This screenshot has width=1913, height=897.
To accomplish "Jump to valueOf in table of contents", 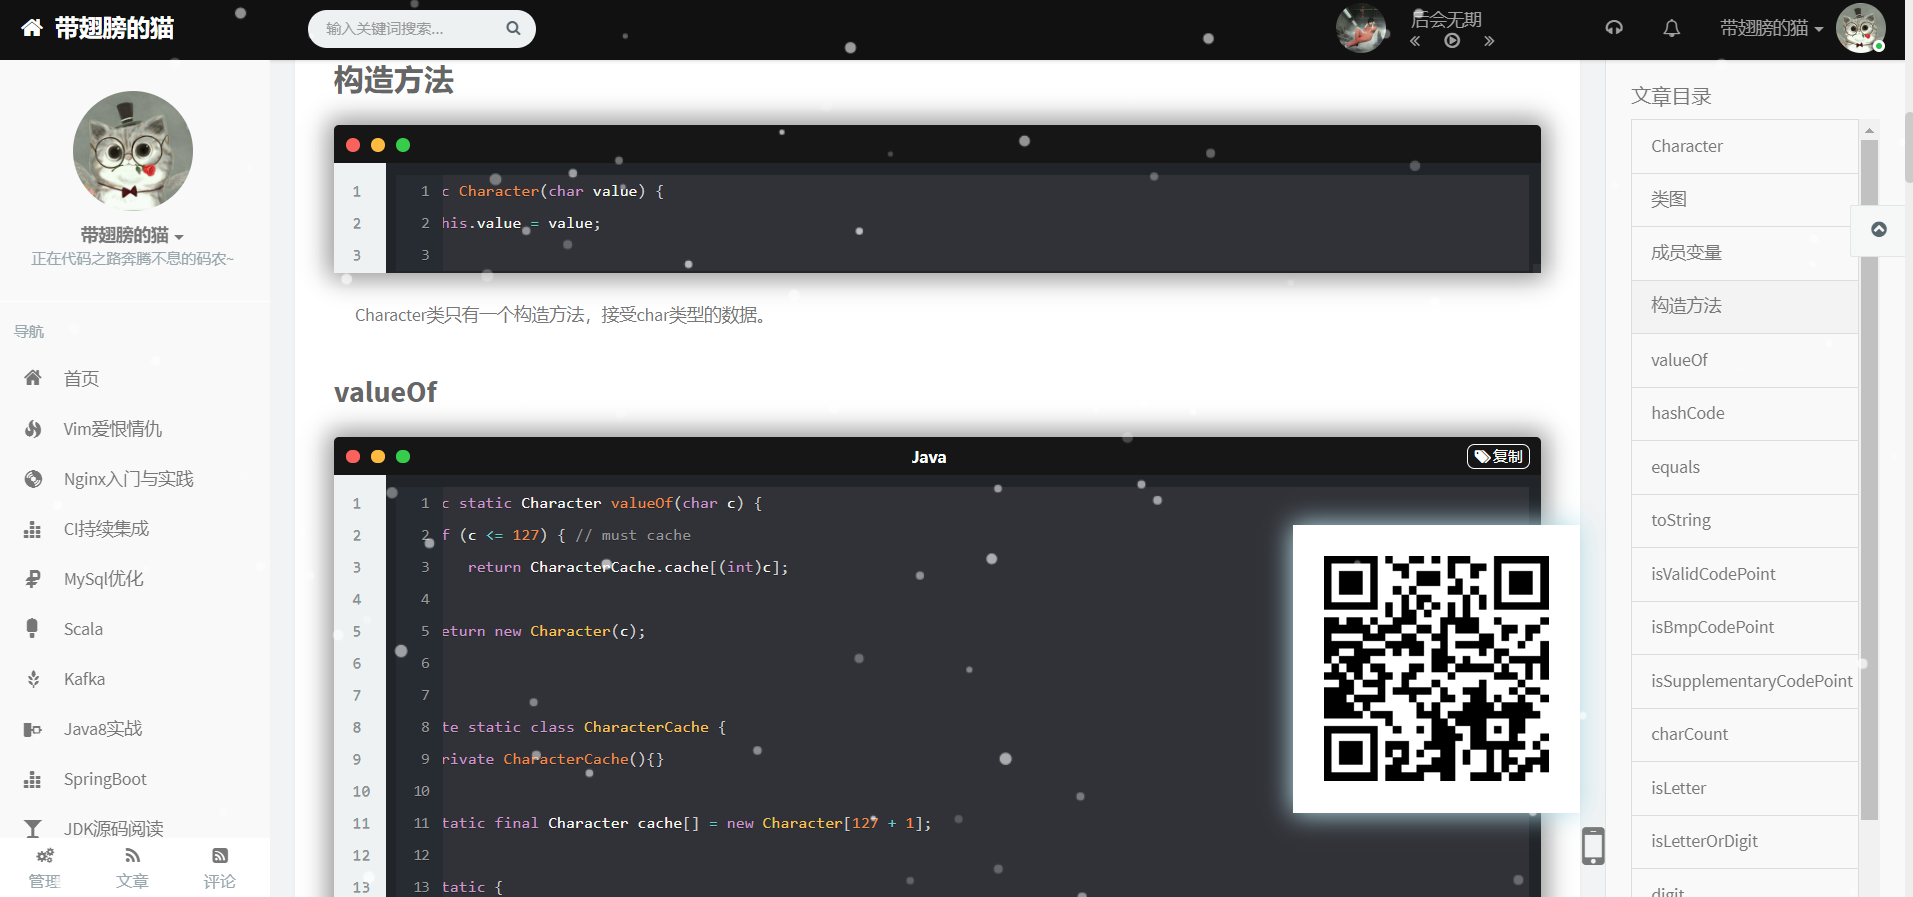I will tap(1745, 360).
